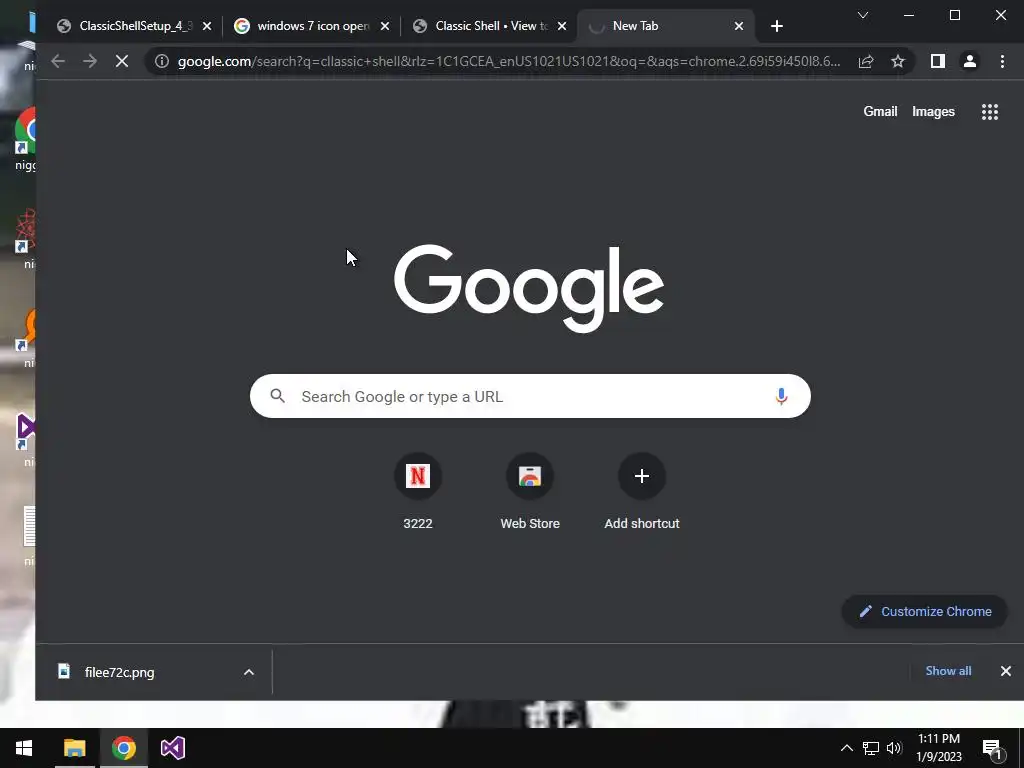The image size is (1024, 768).
Task: Close the windows 7 icon tab
Action: pyautogui.click(x=385, y=26)
